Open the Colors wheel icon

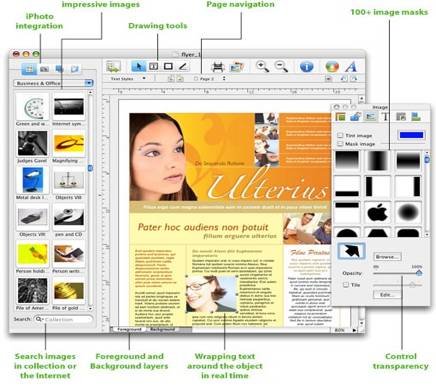pos(332,67)
